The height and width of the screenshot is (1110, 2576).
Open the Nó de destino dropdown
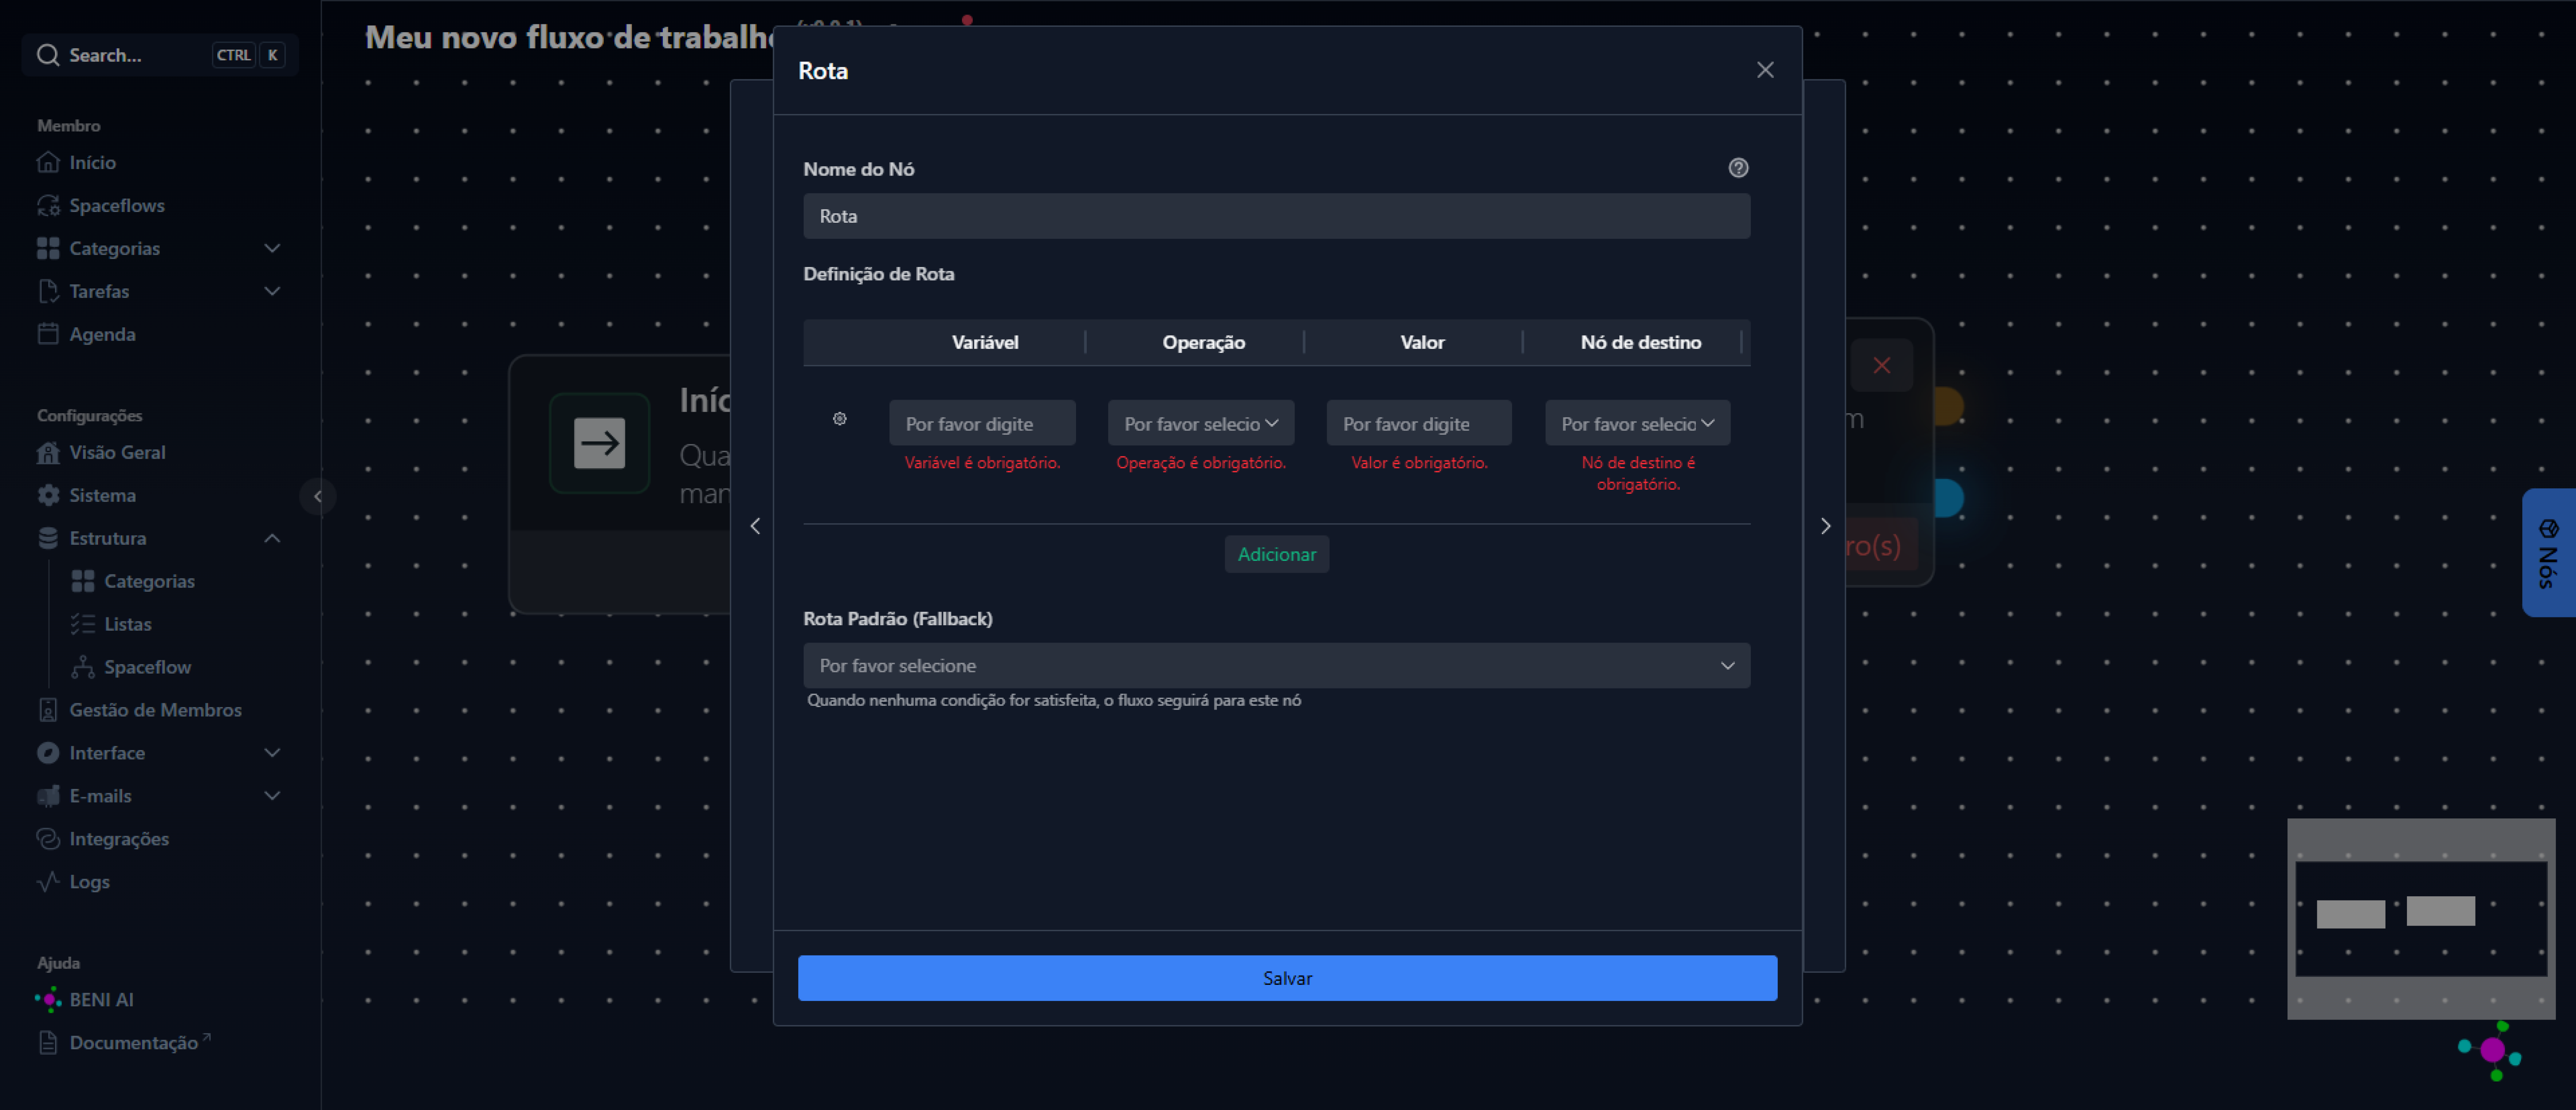[x=1637, y=423]
